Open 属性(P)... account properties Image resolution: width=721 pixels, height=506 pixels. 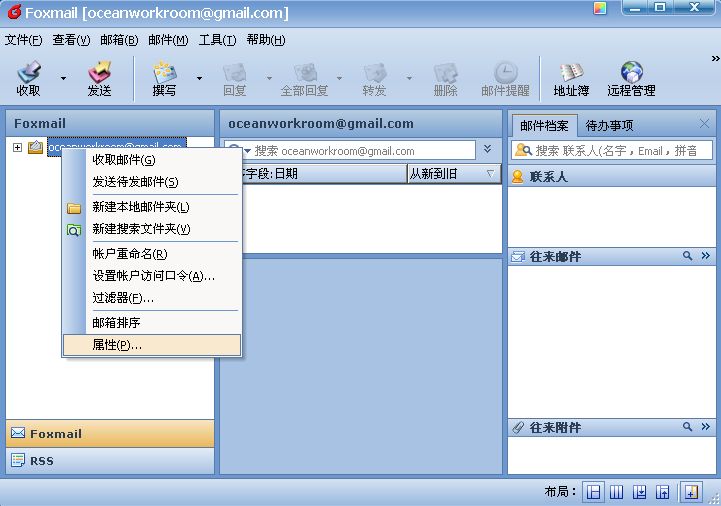click(x=152, y=345)
